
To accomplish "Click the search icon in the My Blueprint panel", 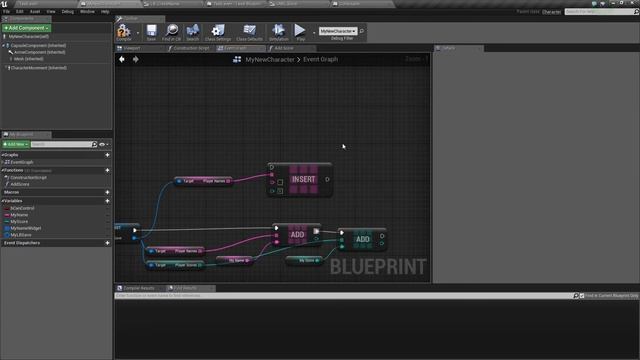I will click(94, 144).
